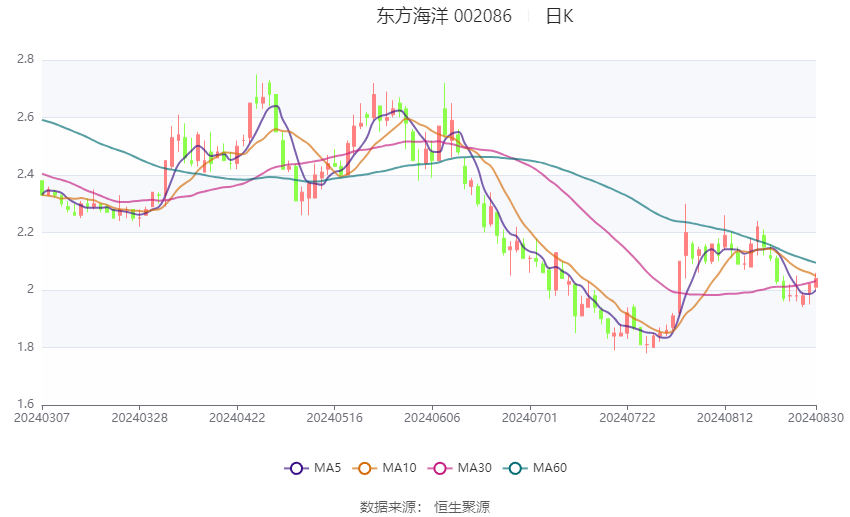Viewport: 850px width, 517px height.
Task: Click the x-axis date label 20240722
Action: 627,418
